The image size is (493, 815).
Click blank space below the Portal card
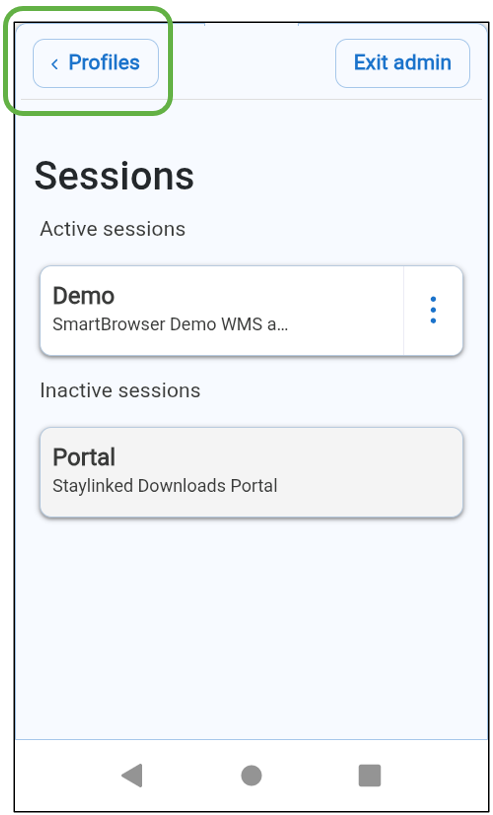point(251,624)
